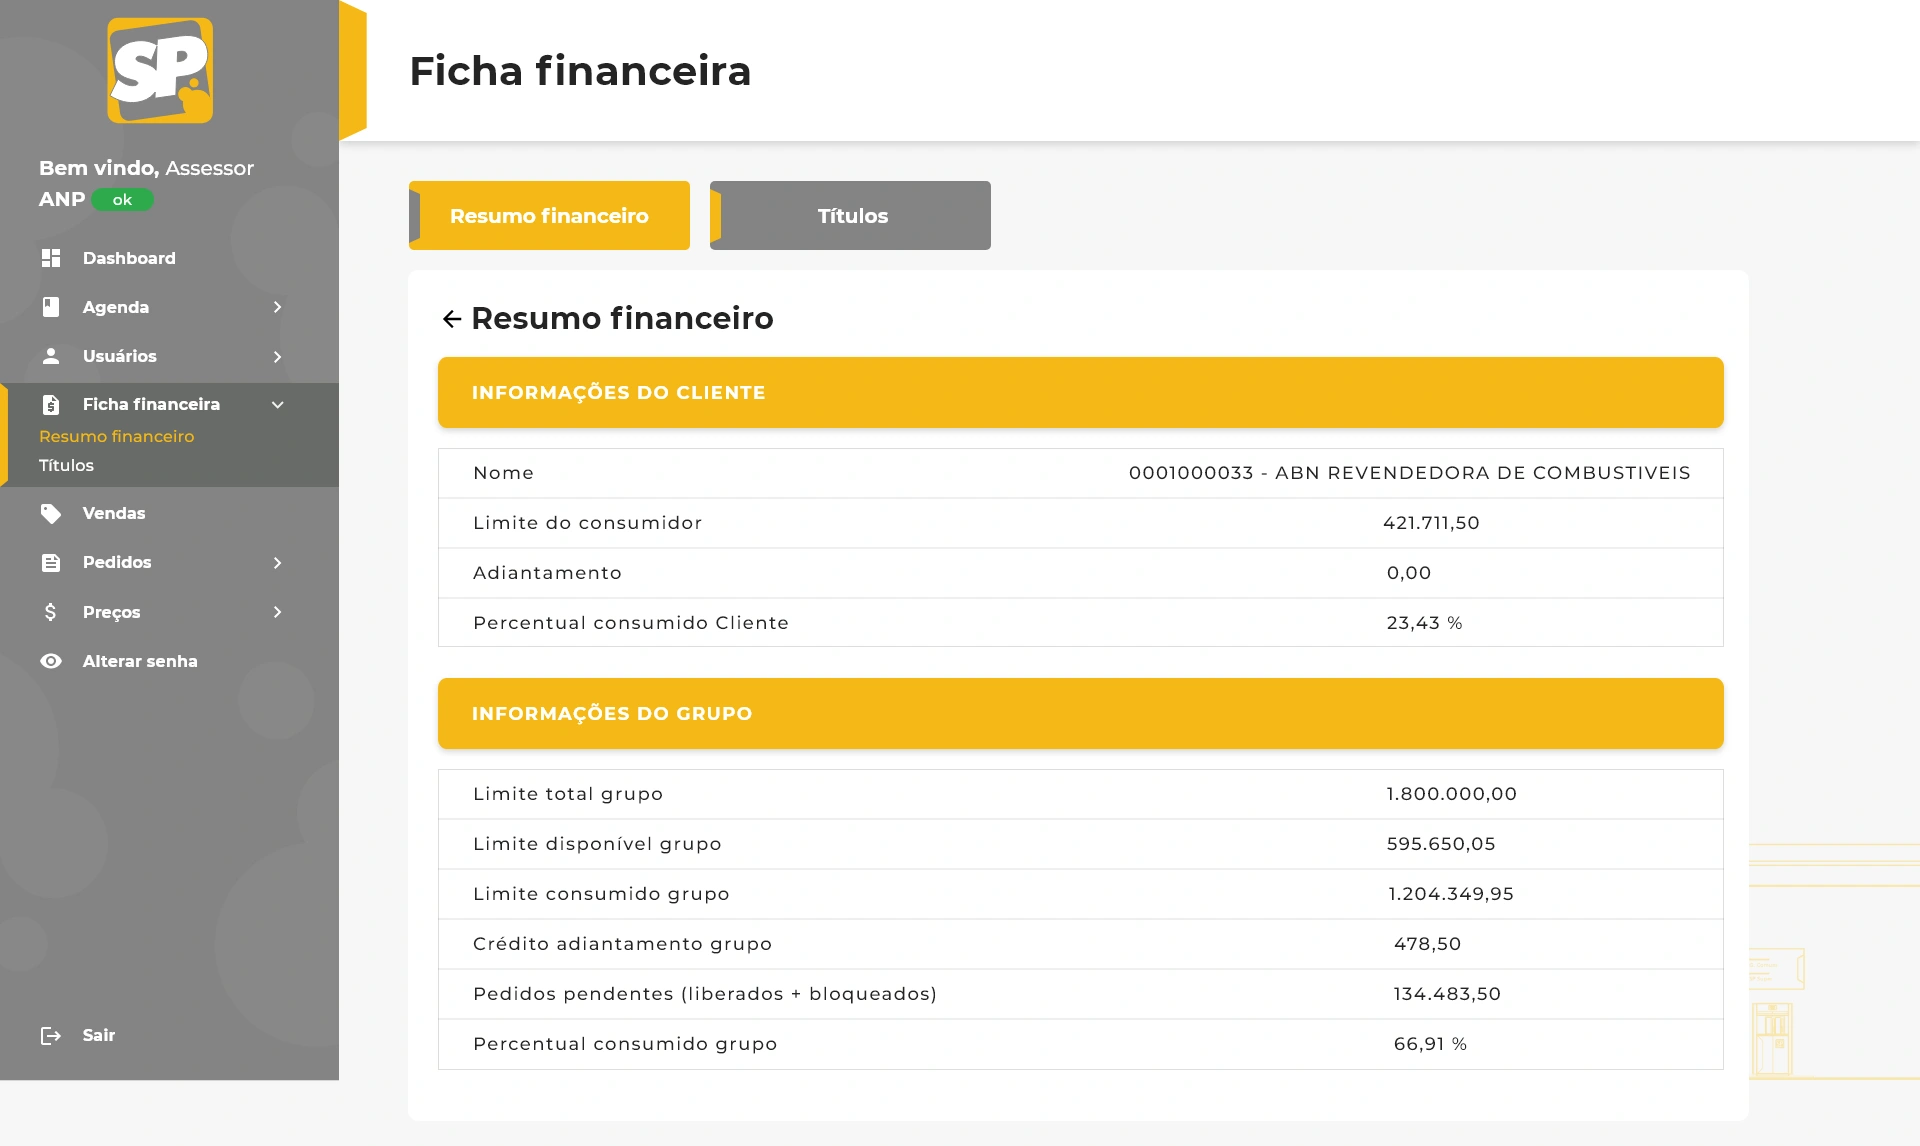Switch to the Títulos tab
Screen dimensions: 1920x1146
(851, 216)
